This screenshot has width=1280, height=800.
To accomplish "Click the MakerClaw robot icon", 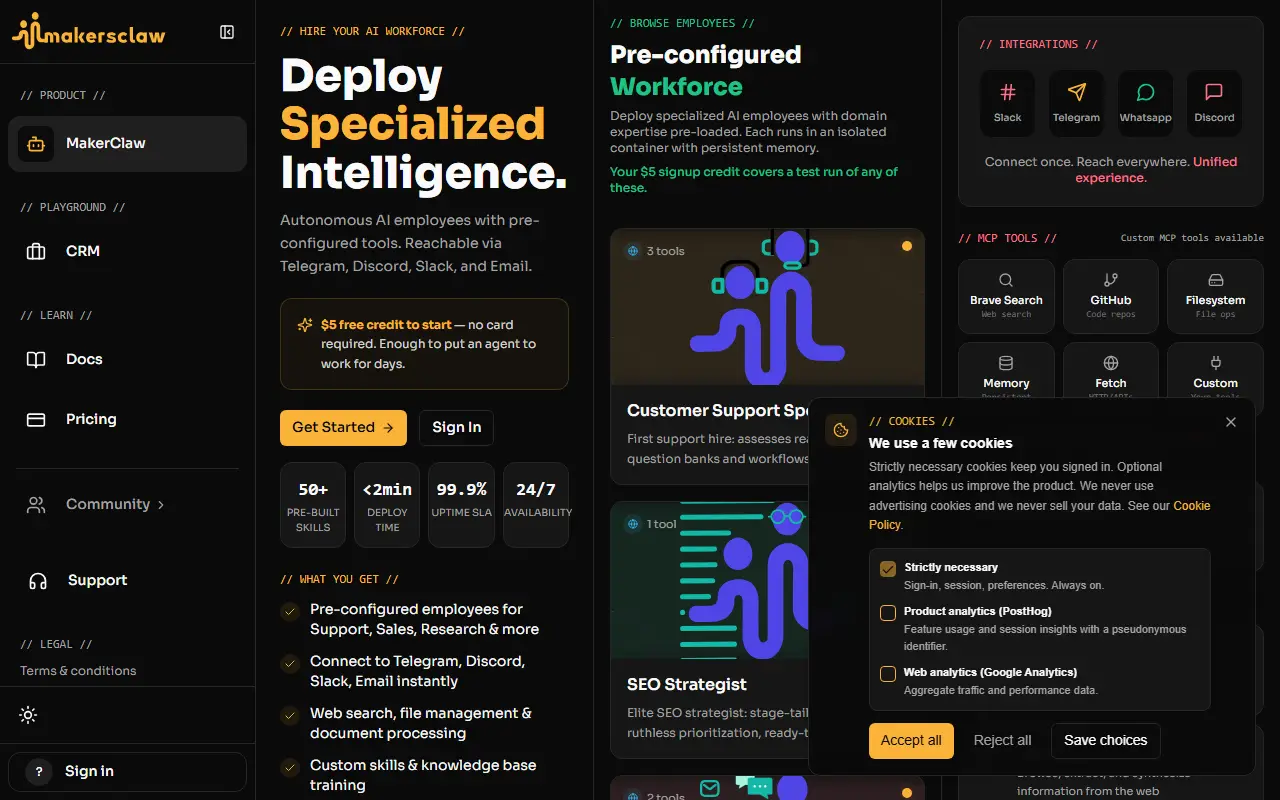I will pos(36,144).
